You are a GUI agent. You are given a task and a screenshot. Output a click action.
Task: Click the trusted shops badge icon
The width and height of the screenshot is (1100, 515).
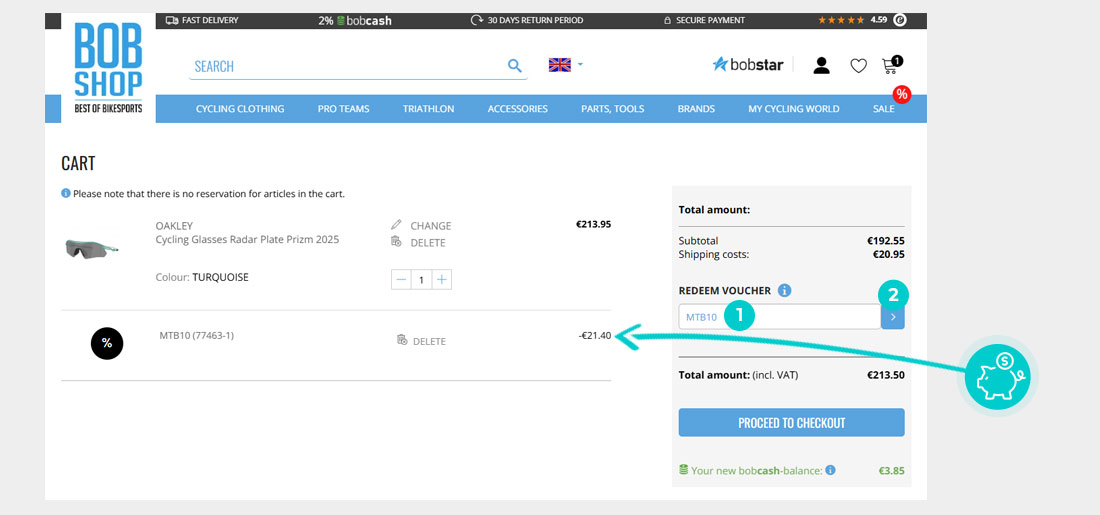point(899,20)
